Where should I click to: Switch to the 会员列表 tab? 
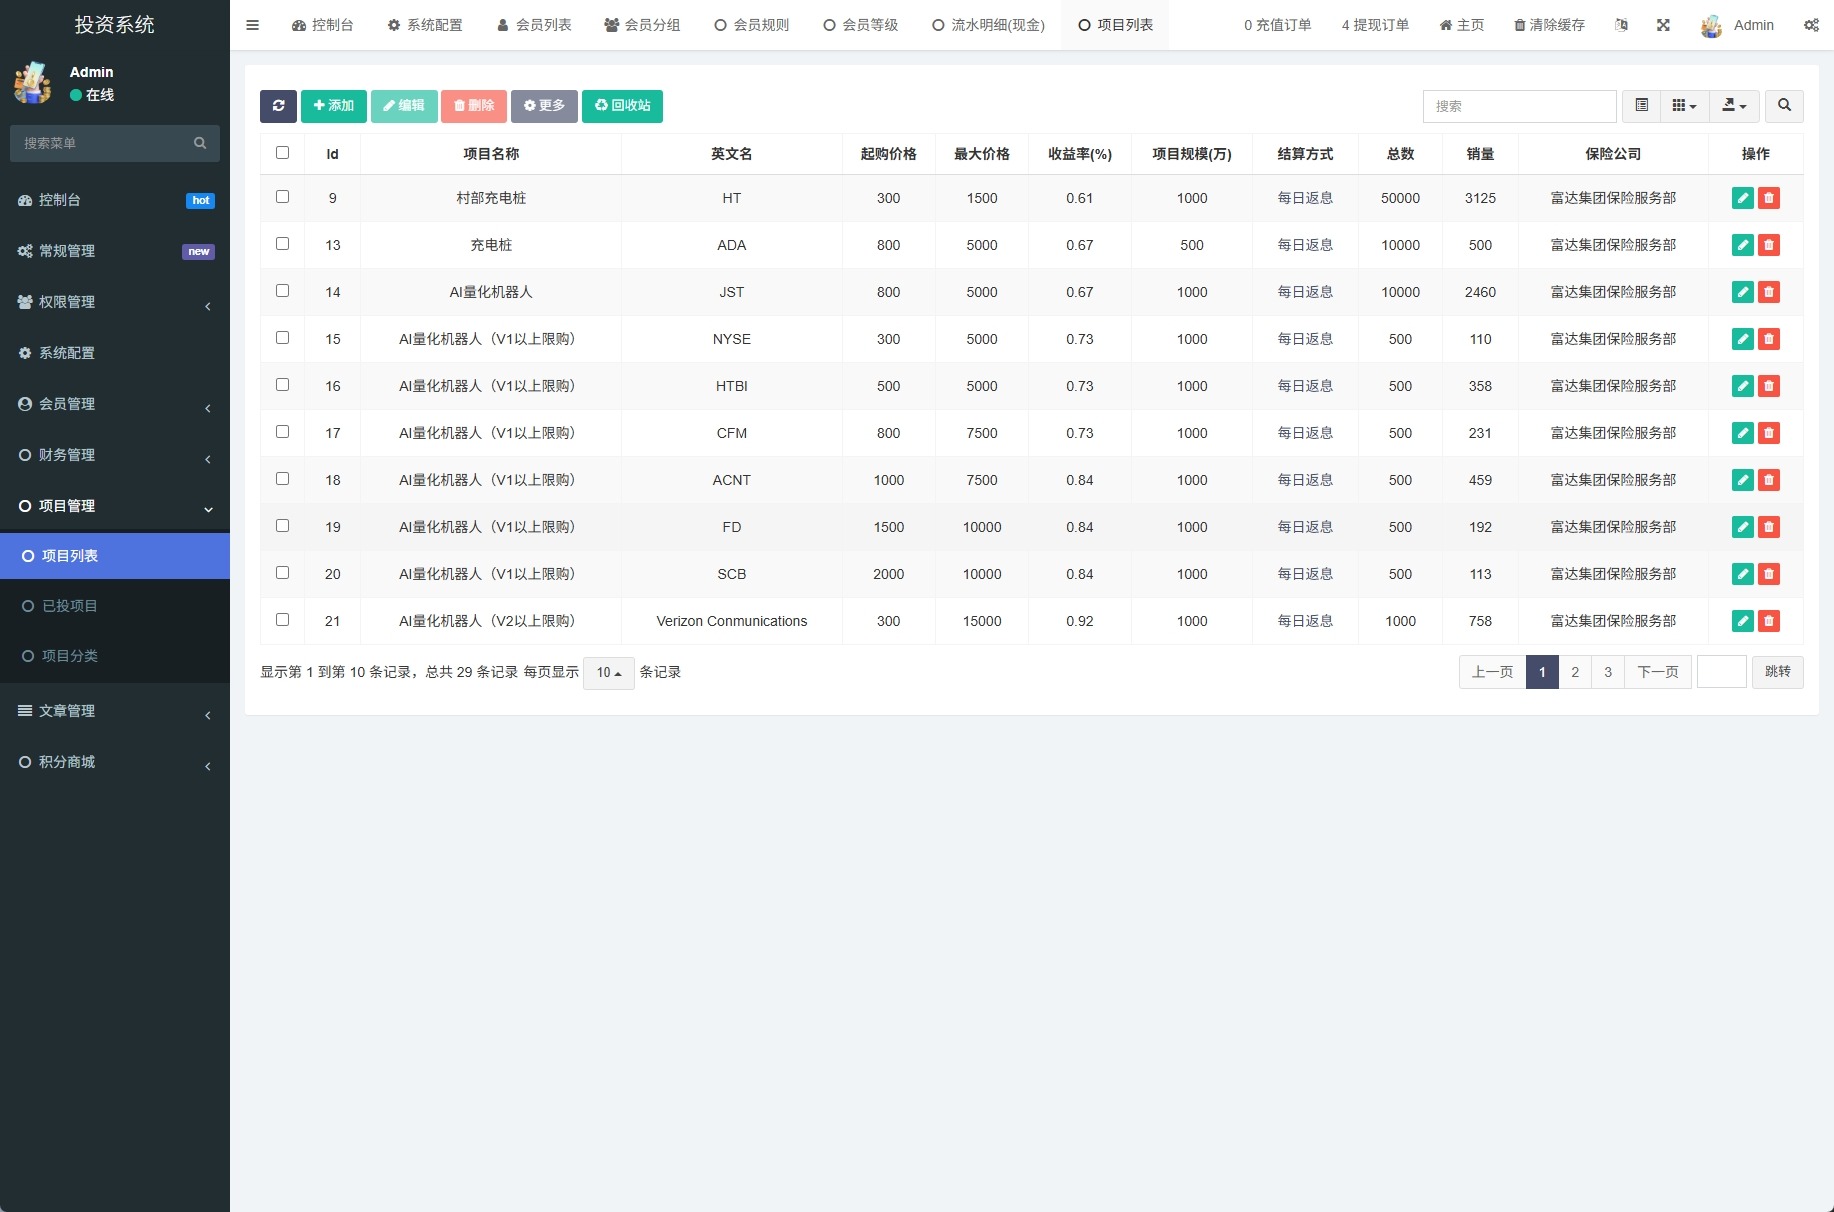[x=534, y=25]
